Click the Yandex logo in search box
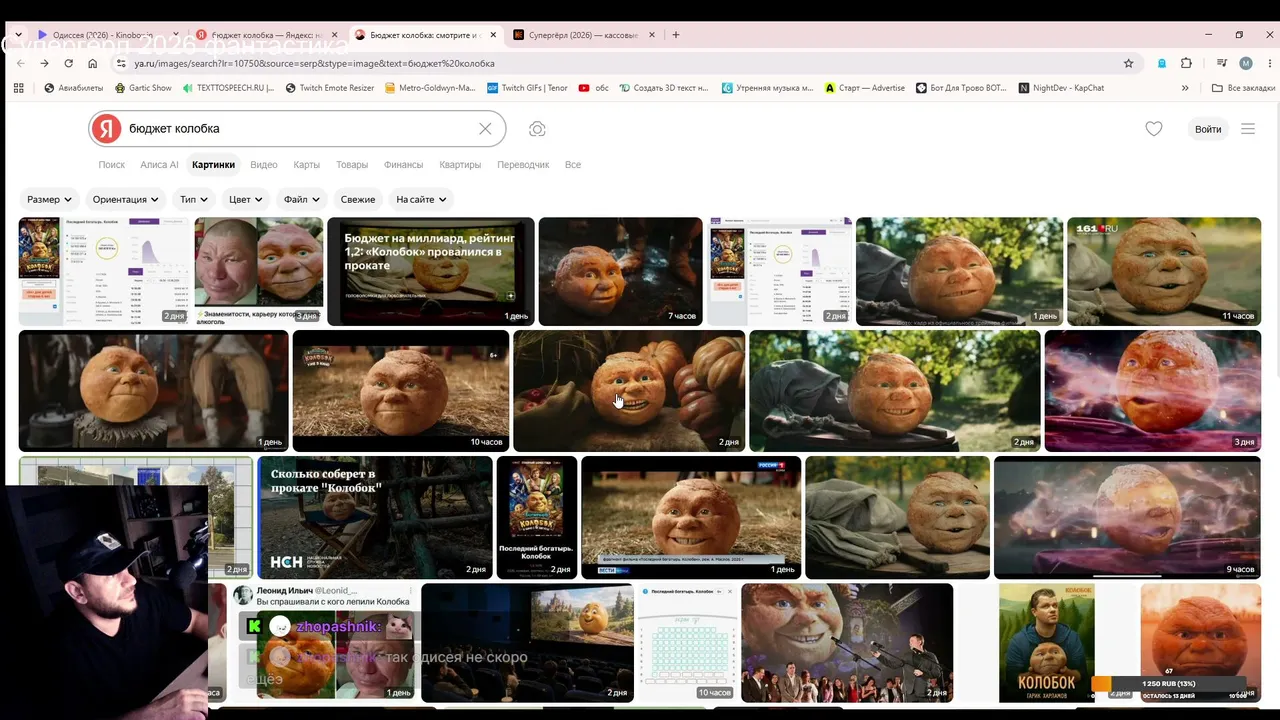This screenshot has width=1280, height=720. [107, 129]
